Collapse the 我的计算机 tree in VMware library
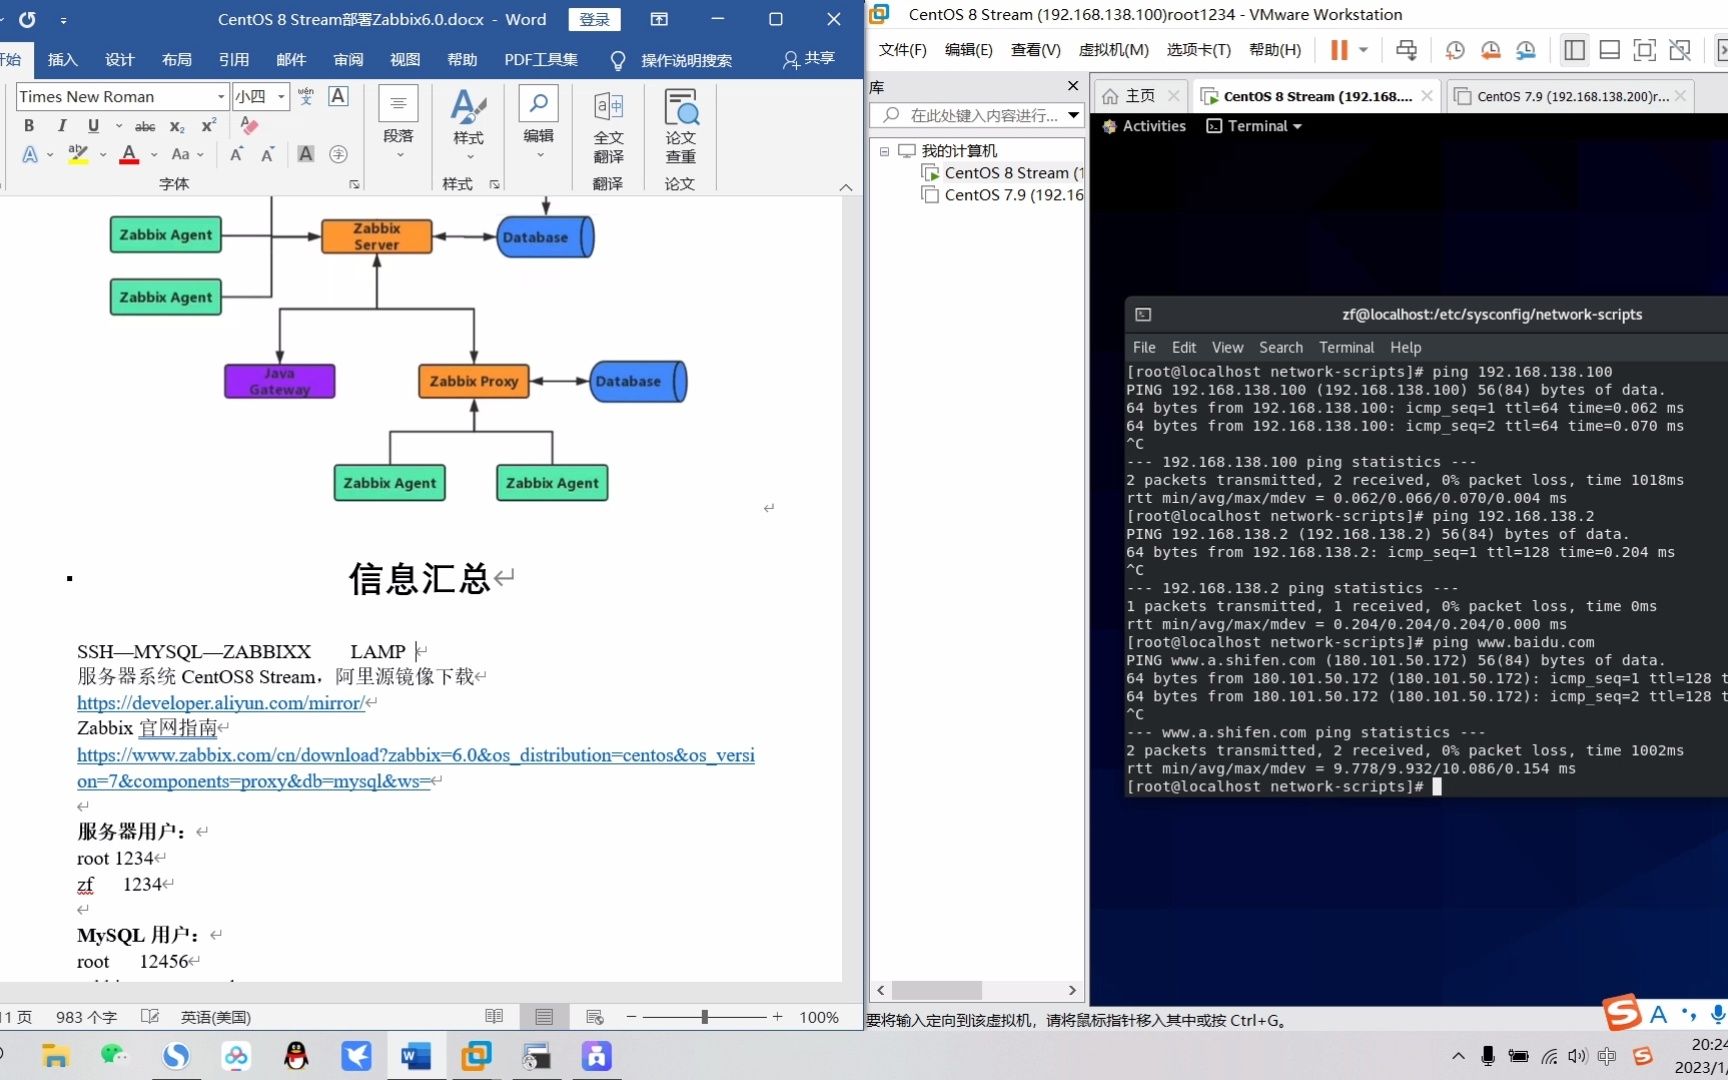This screenshot has height=1080, width=1728. [x=885, y=150]
